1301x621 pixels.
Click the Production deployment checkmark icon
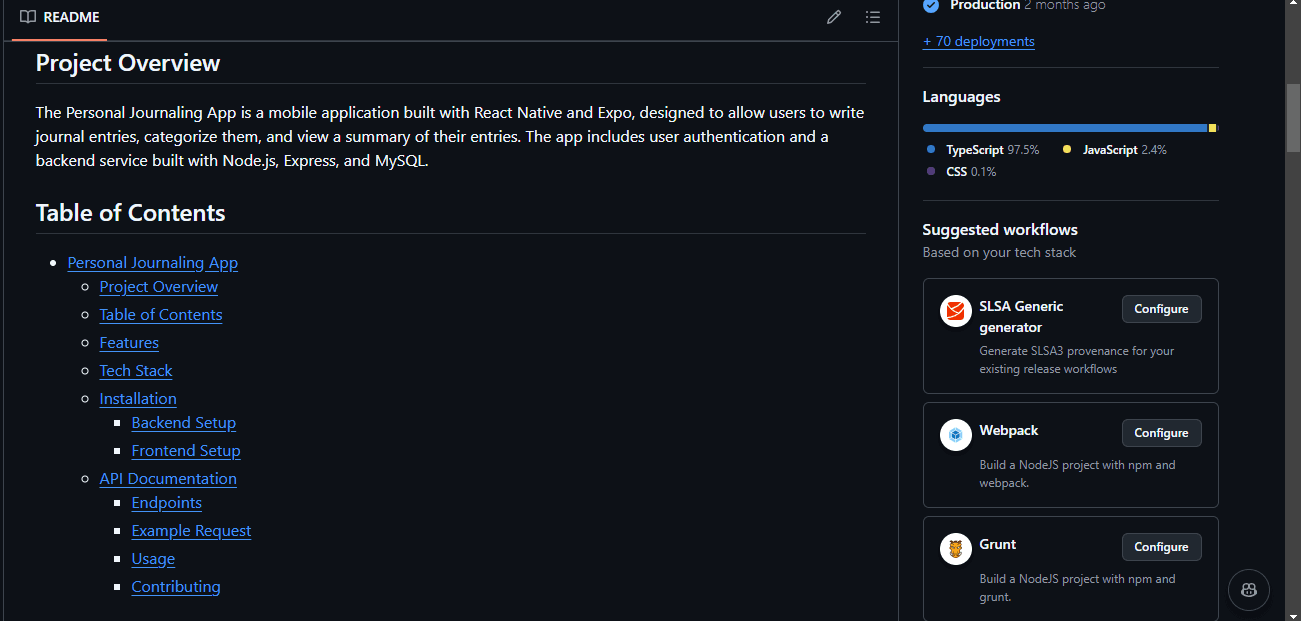tap(931, 6)
